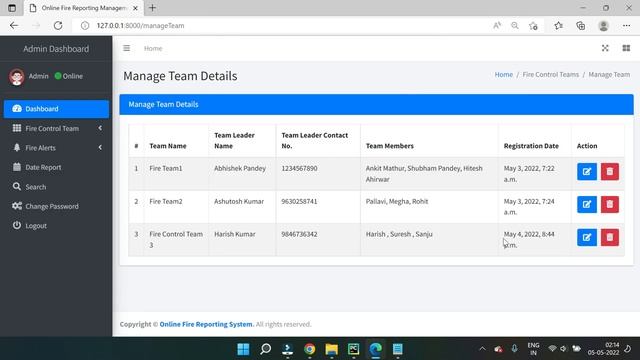Open the read aloud icon
Screen dimensions: 640x360
(x=497, y=25)
